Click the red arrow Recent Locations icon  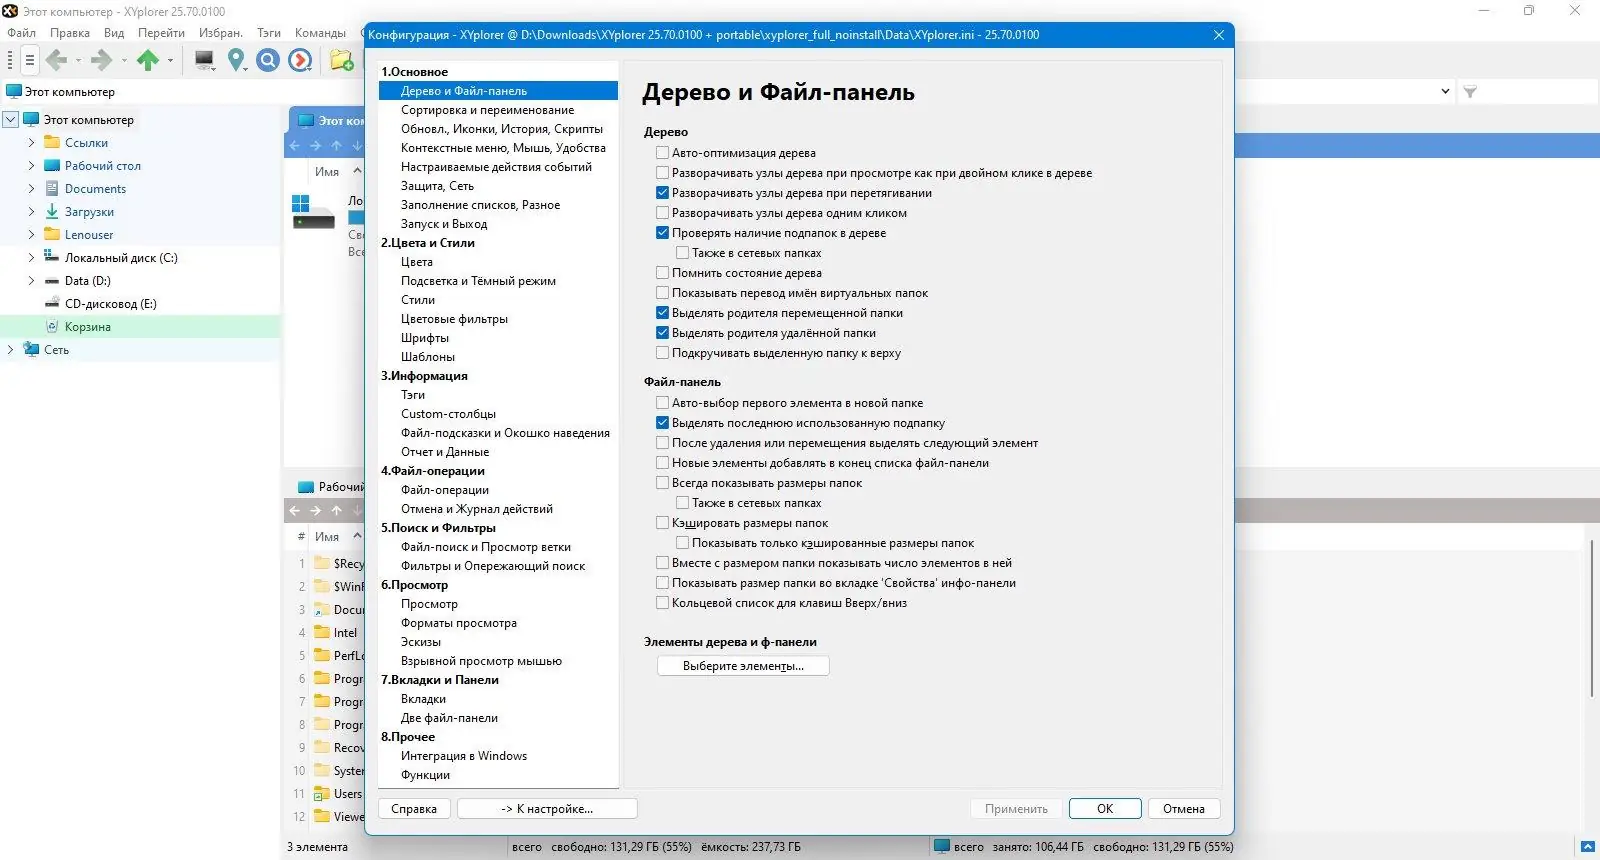[300, 61]
